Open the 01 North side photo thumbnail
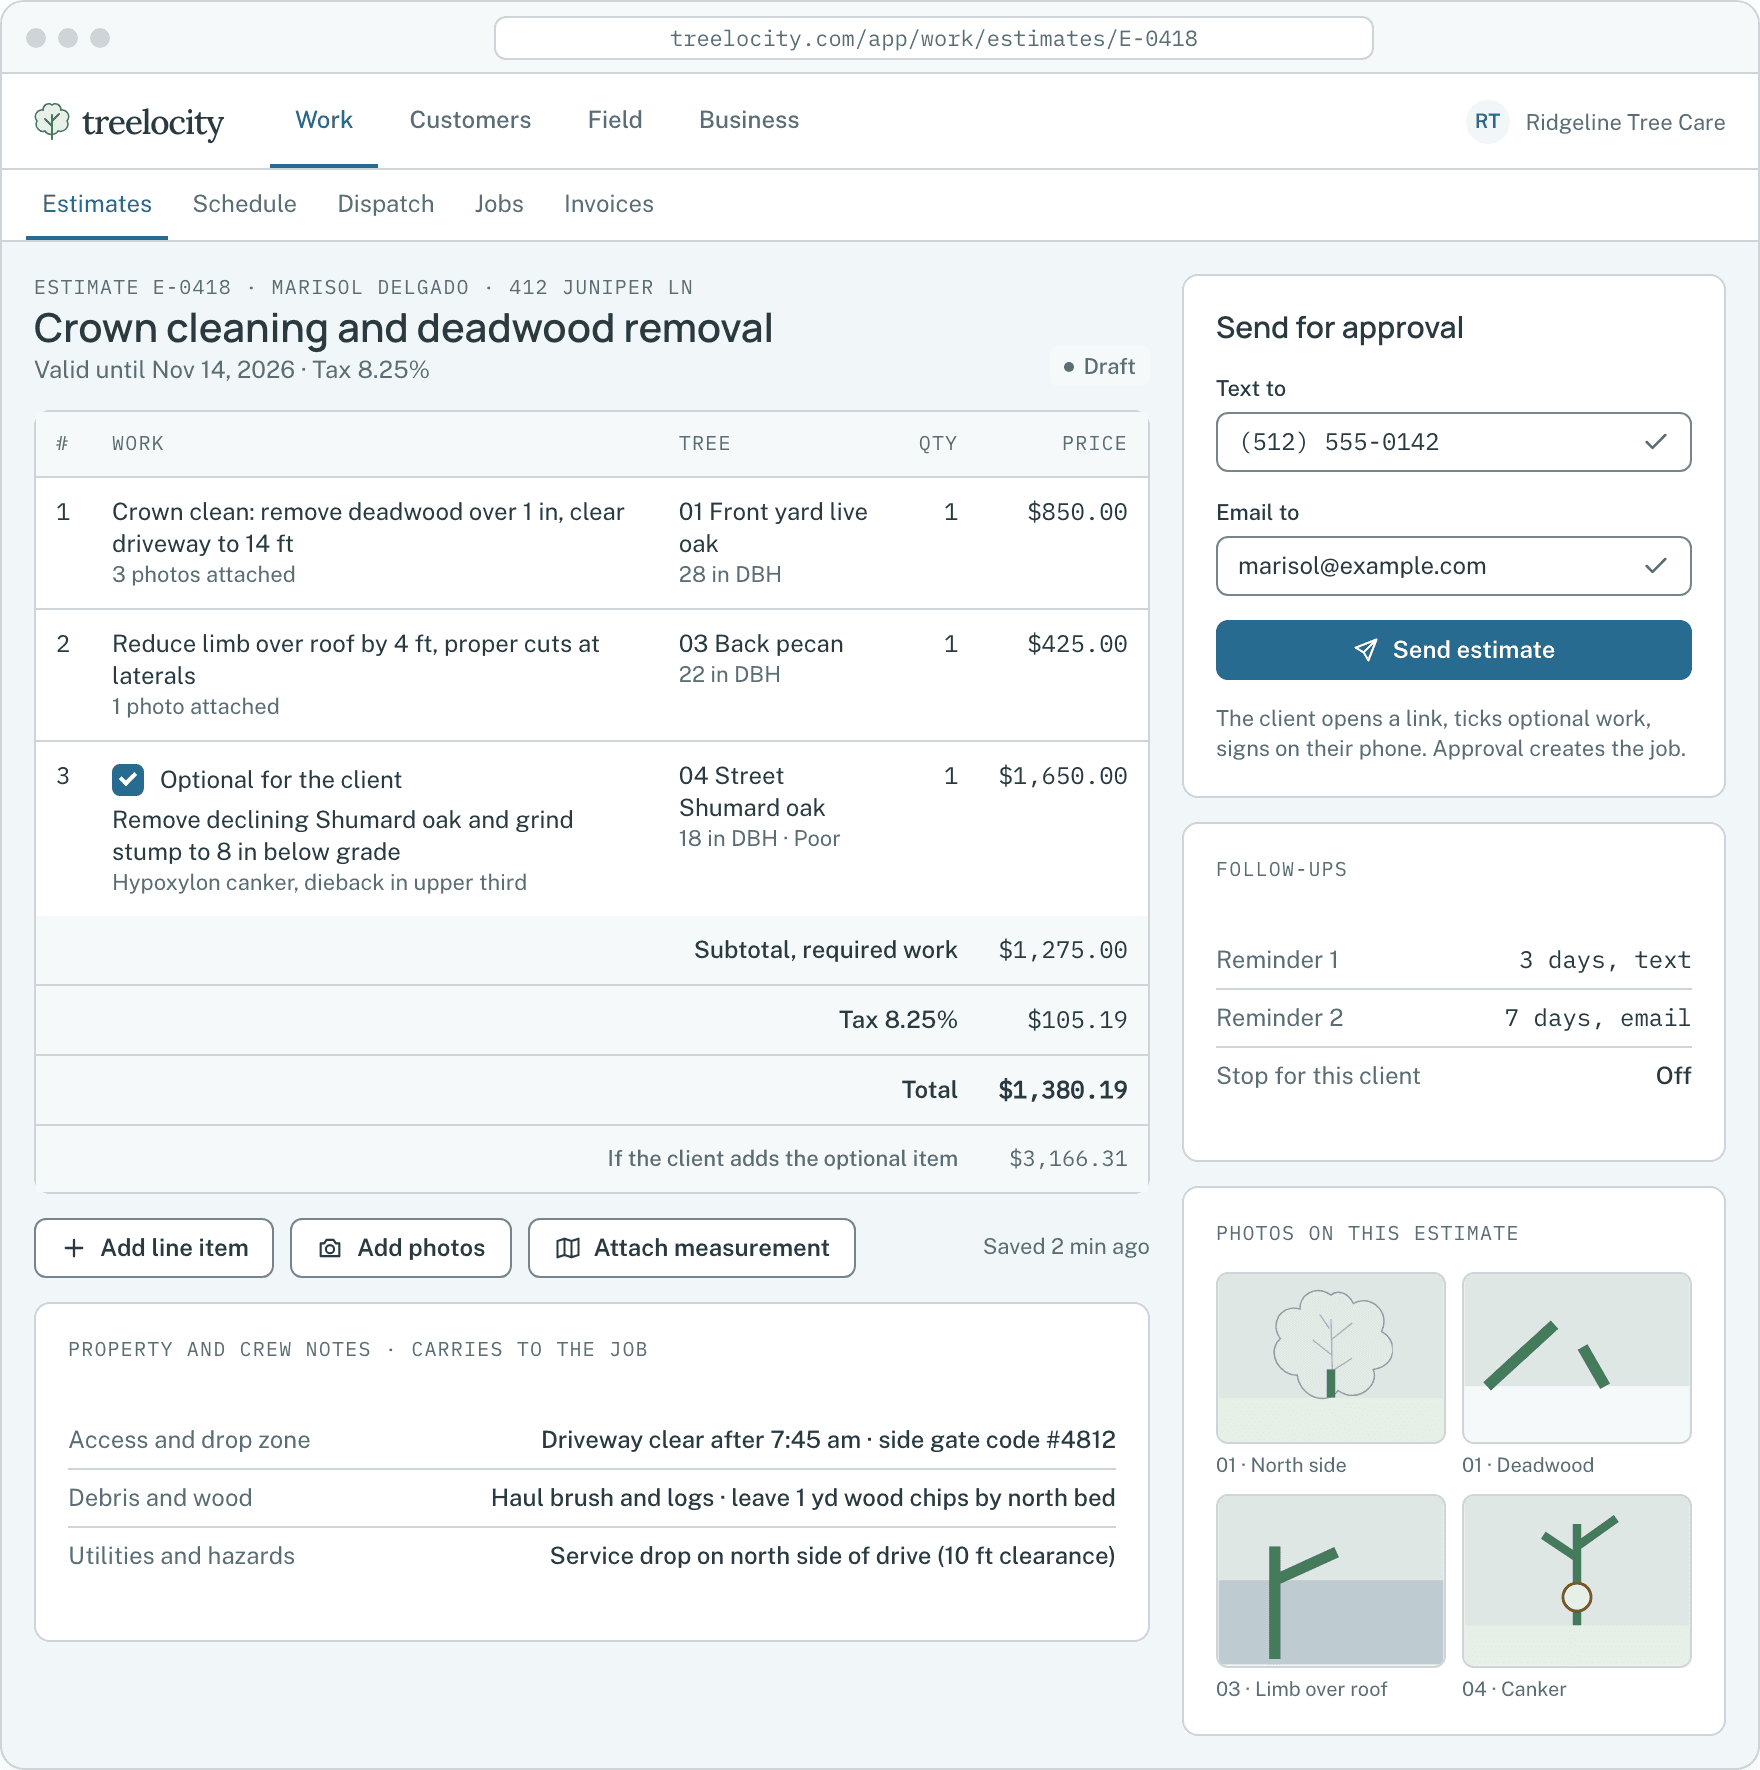The image size is (1760, 1770). point(1330,1358)
